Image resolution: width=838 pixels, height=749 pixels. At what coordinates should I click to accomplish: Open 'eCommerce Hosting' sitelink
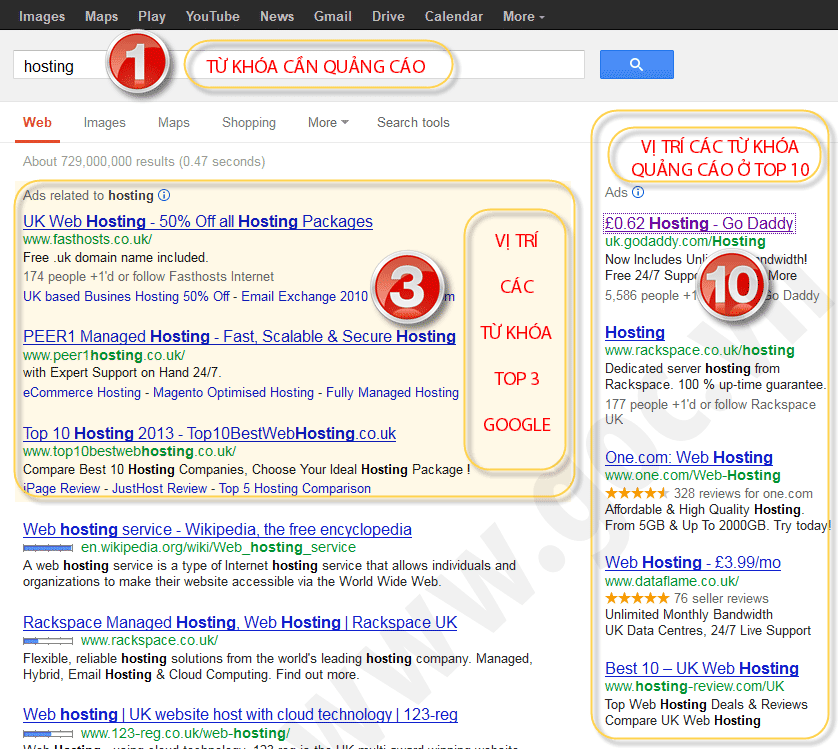point(82,392)
